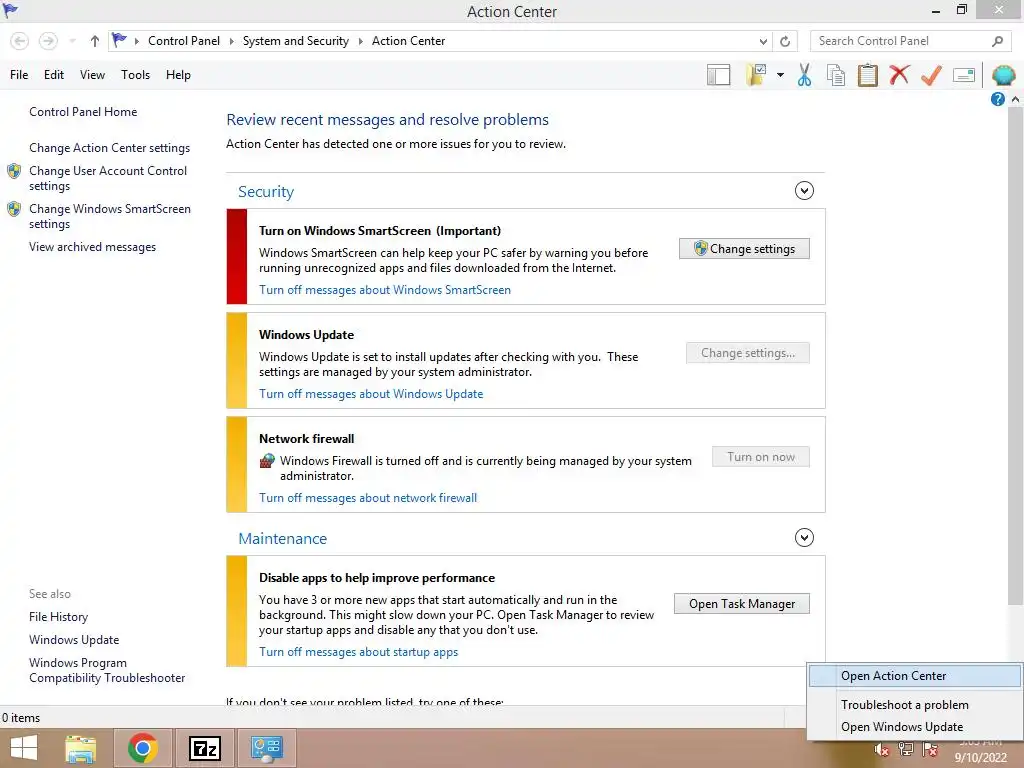Click the scissors Cut icon
The width and height of the screenshot is (1024, 768).
coord(805,75)
